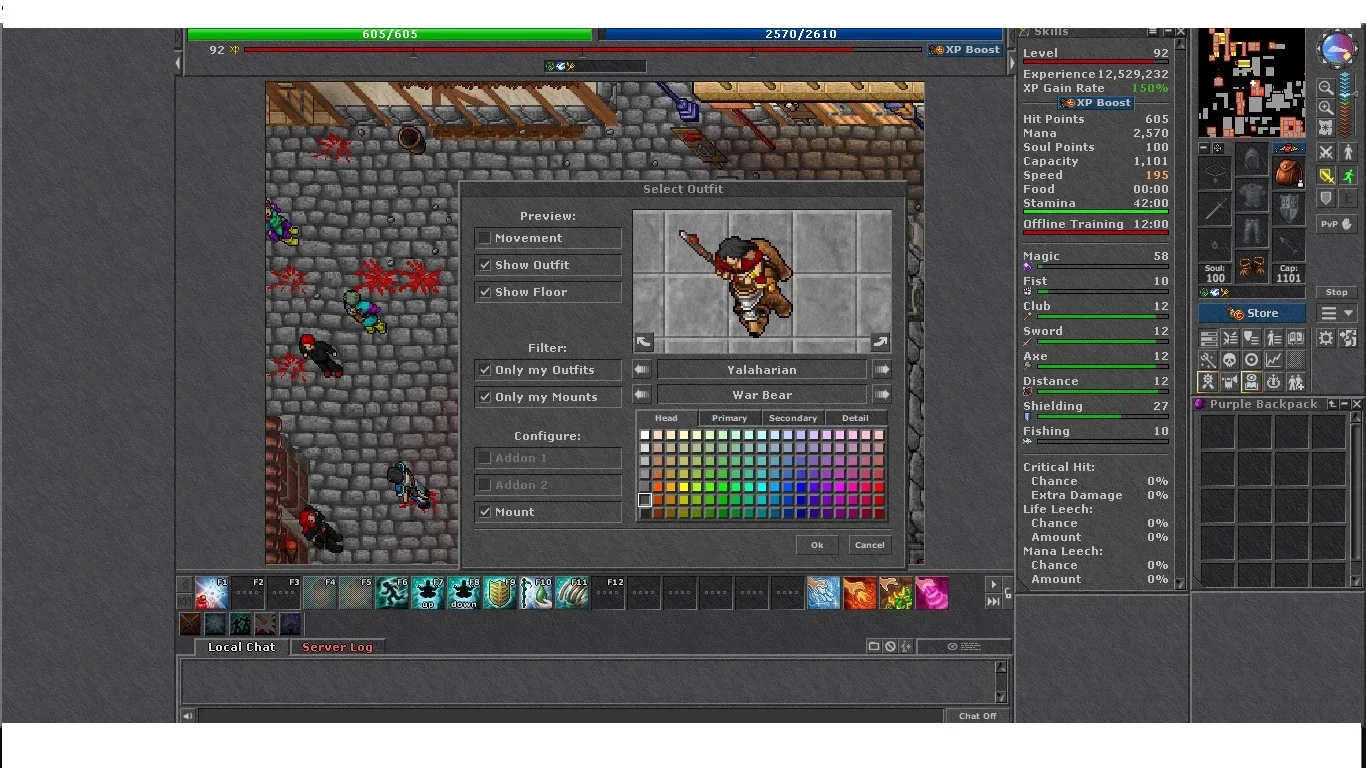Click the skull icon in sidebar grid

tap(1230, 359)
